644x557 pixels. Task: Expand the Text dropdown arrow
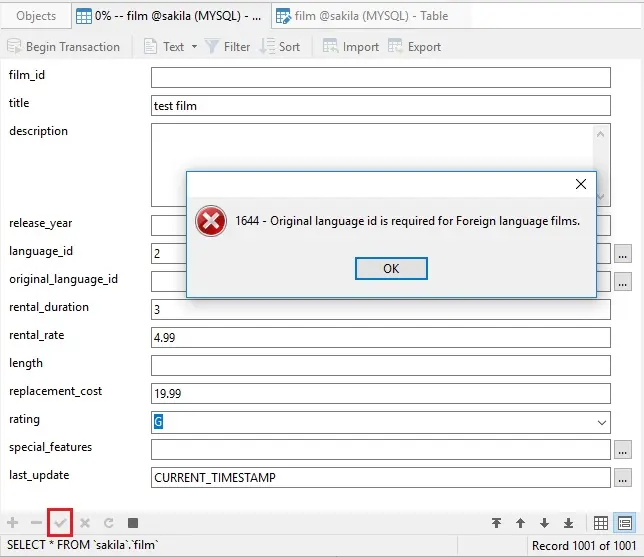194,47
